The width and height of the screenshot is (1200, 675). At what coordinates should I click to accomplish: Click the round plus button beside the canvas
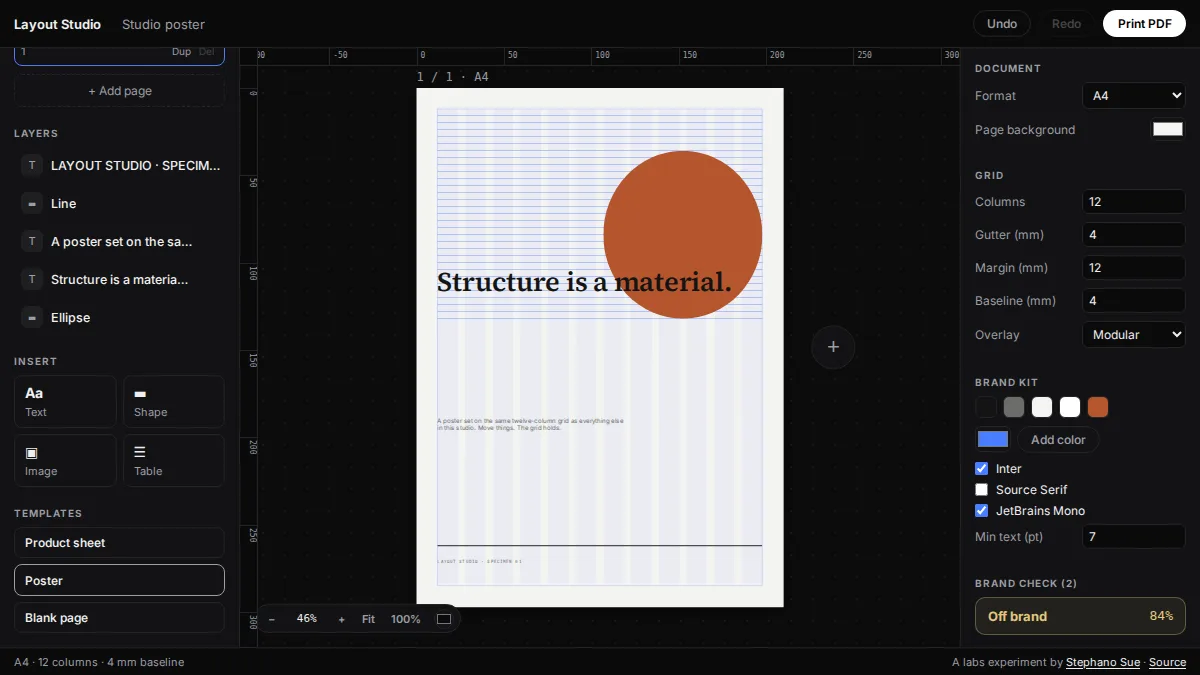point(833,347)
